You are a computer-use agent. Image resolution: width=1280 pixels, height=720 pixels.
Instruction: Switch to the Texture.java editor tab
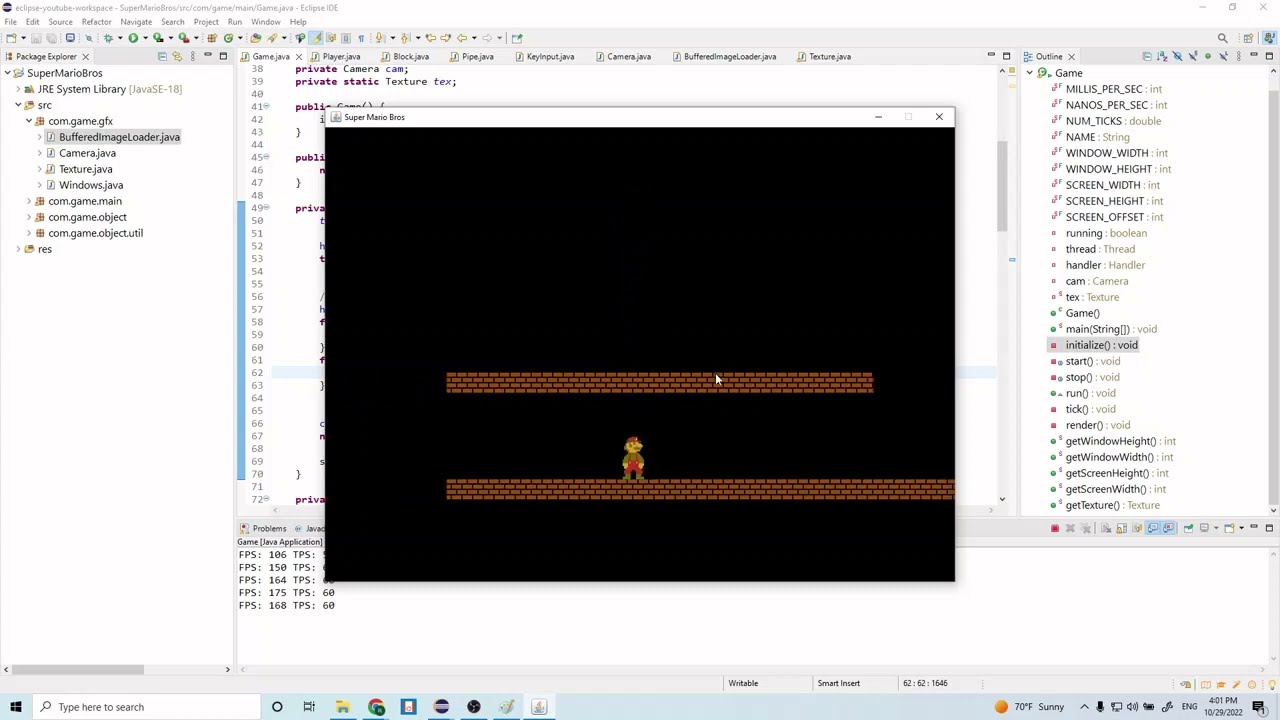tap(830, 57)
